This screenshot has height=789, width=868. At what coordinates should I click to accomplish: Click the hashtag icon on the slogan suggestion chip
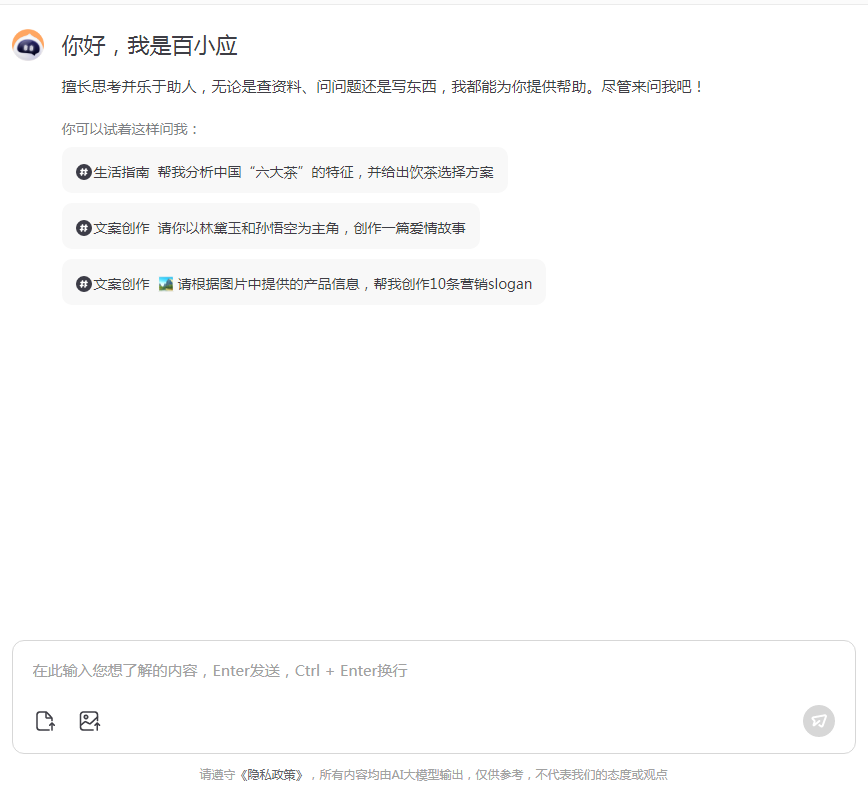point(82,283)
